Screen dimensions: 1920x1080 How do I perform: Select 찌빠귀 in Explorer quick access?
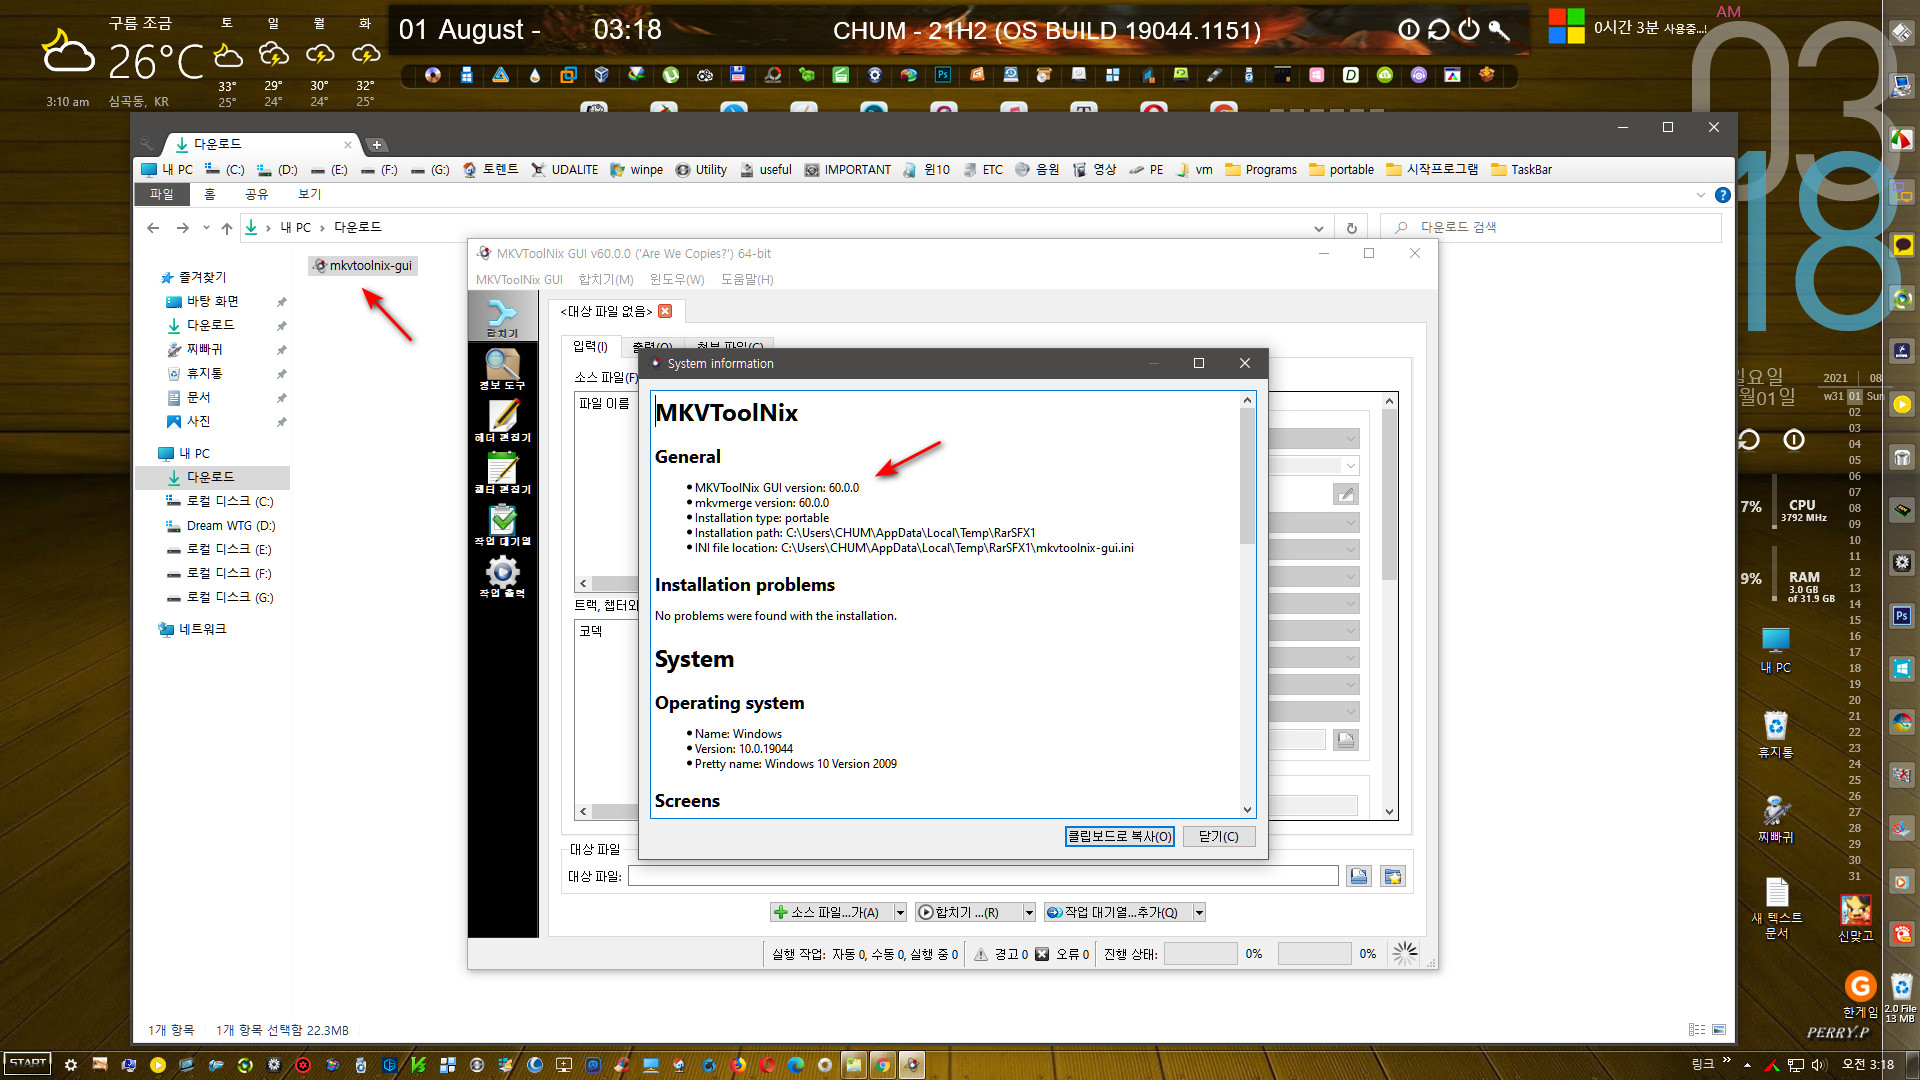(x=204, y=349)
